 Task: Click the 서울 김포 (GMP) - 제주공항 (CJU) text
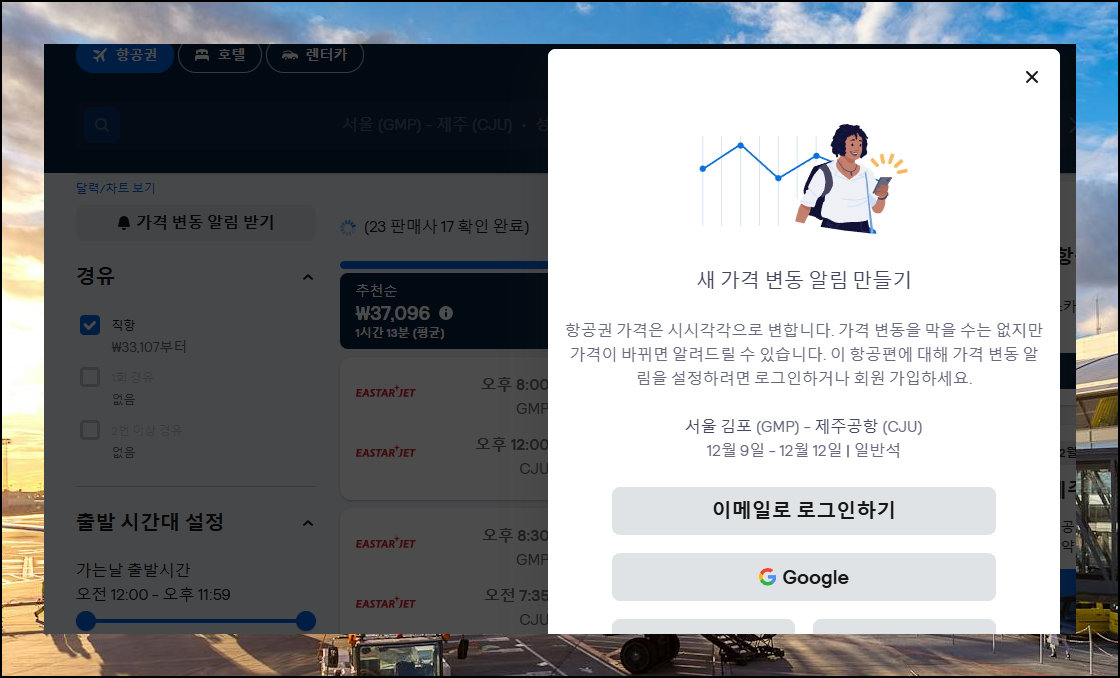click(804, 427)
